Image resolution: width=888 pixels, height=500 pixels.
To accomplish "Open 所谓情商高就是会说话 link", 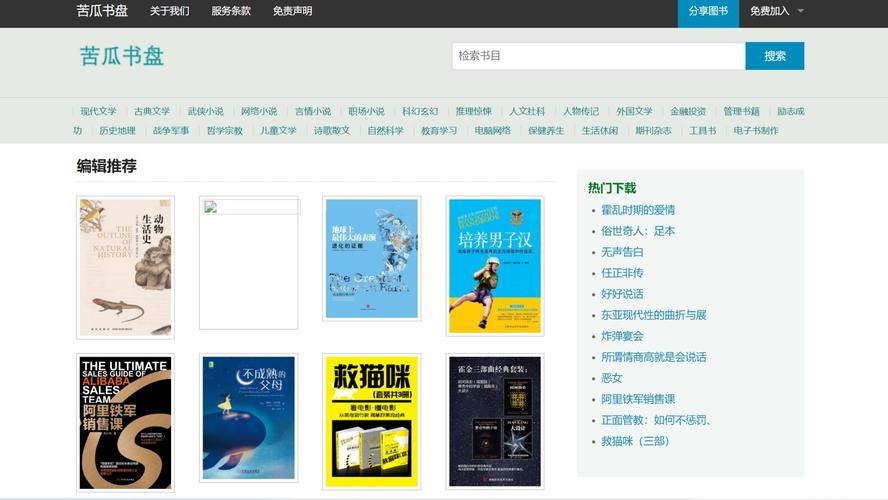I will point(654,357).
